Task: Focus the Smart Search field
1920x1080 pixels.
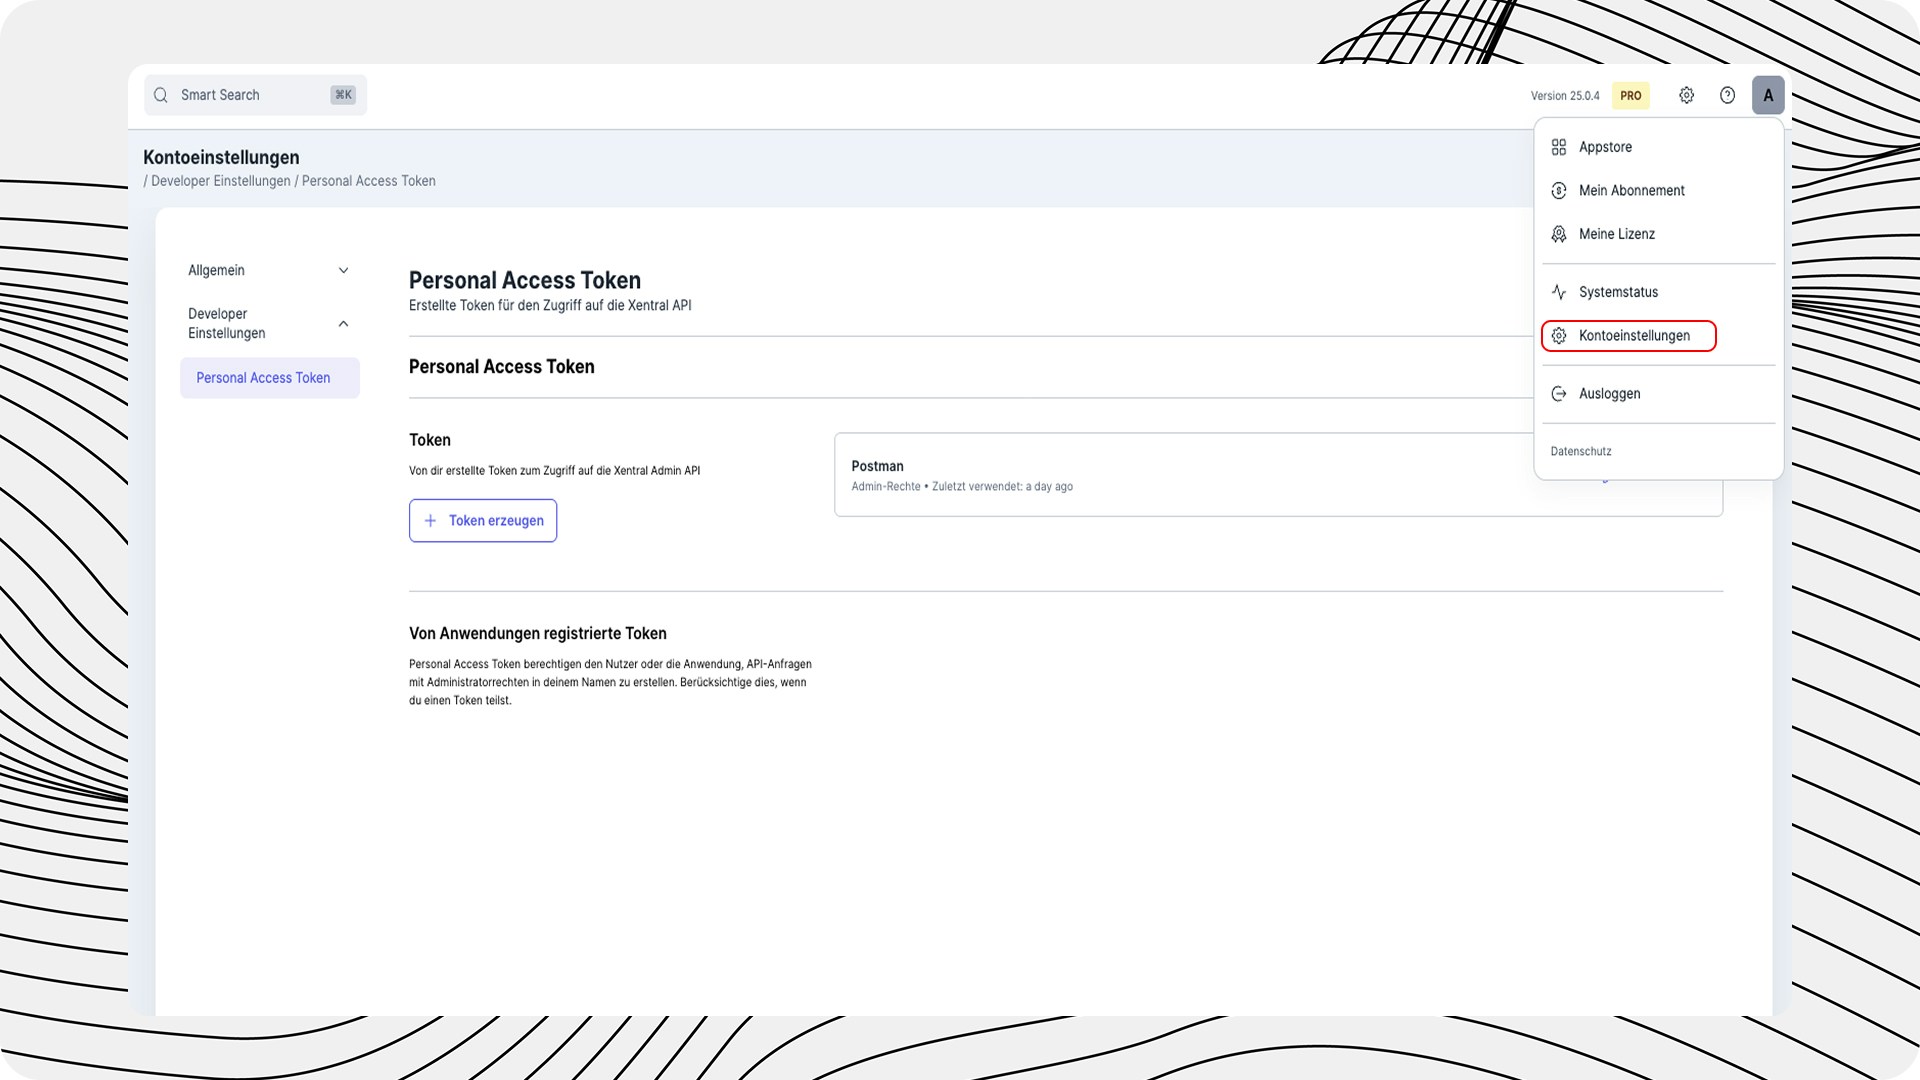Action: click(x=255, y=95)
